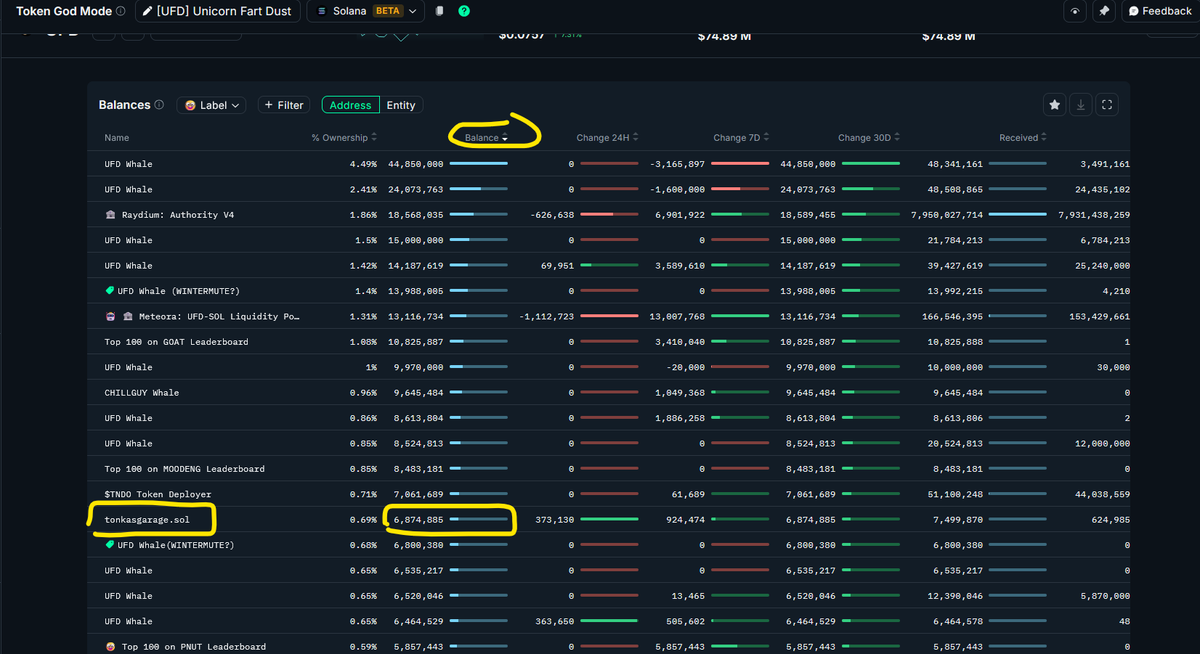Click the 24H change value 373,130
This screenshot has width=1200, height=654.
(x=555, y=520)
